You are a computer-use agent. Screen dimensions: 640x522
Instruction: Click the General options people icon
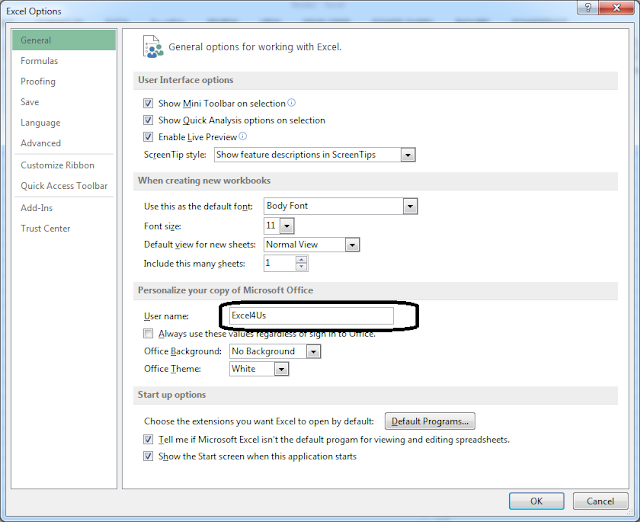click(153, 47)
